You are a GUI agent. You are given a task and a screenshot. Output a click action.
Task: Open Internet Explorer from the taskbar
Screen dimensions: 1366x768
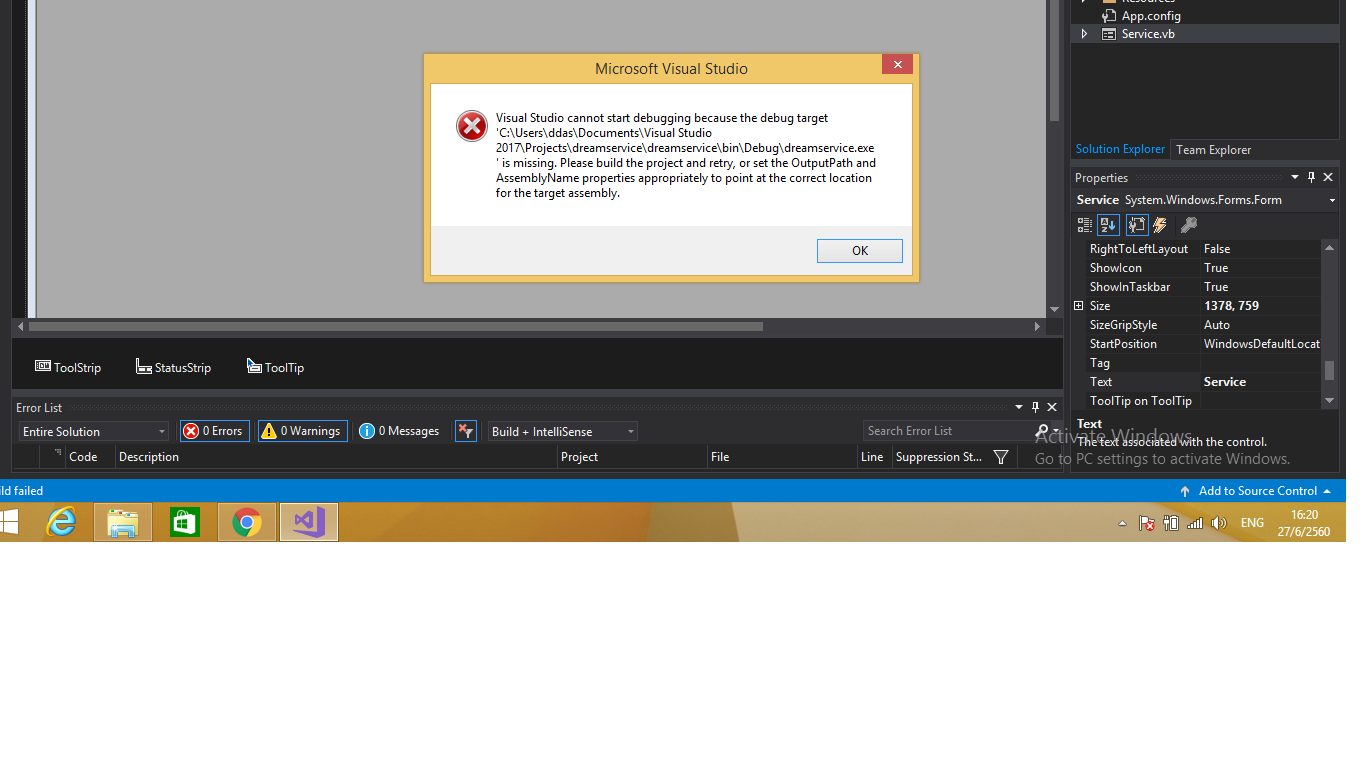(61, 522)
